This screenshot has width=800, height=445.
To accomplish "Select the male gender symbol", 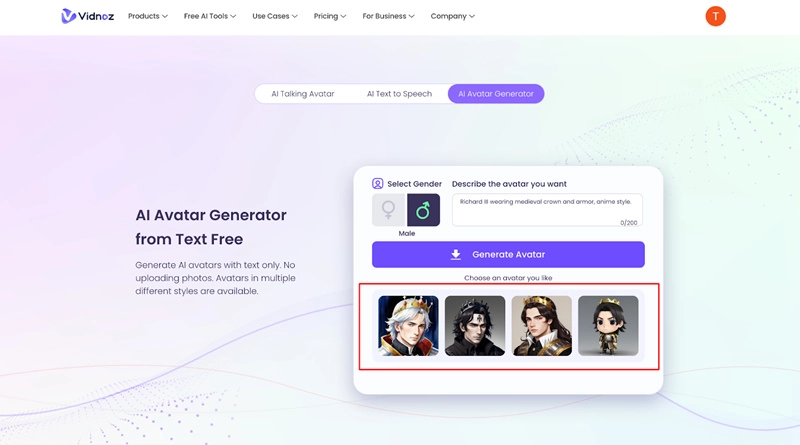I will pos(423,210).
